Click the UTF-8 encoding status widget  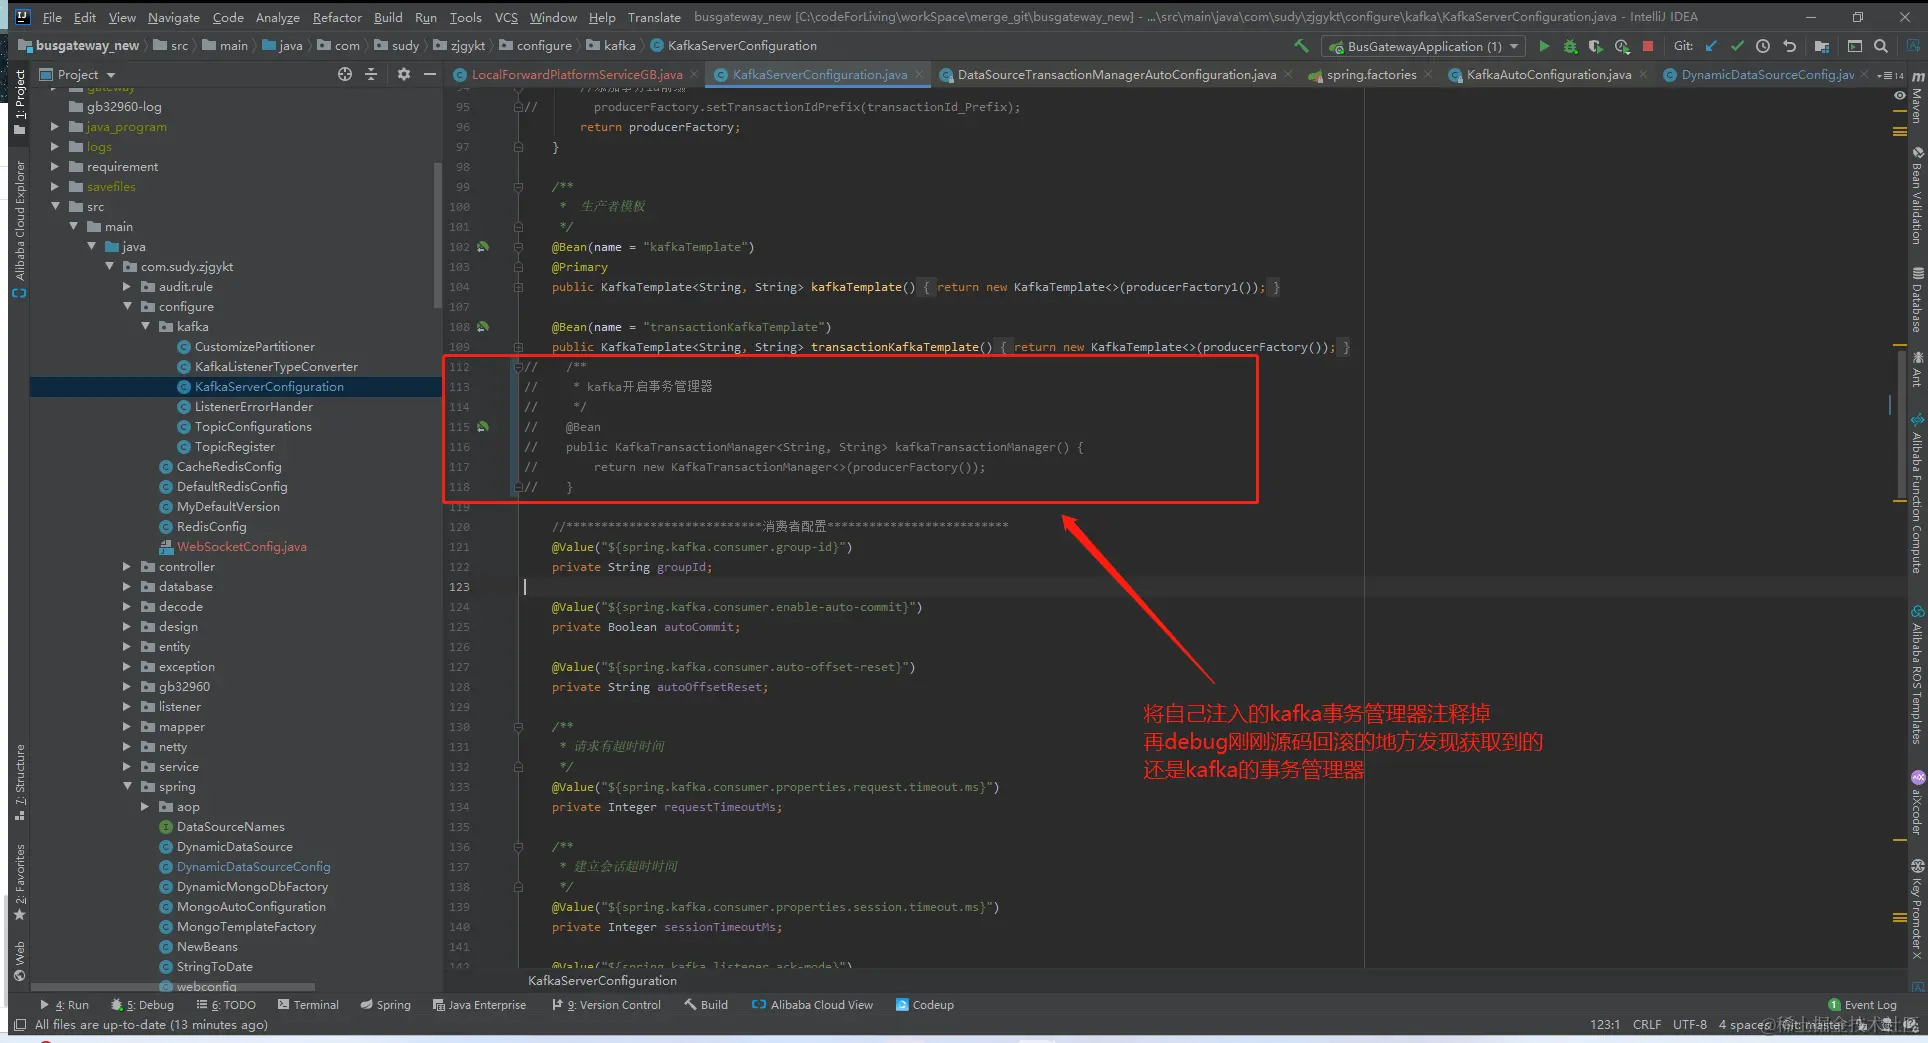1690,1025
